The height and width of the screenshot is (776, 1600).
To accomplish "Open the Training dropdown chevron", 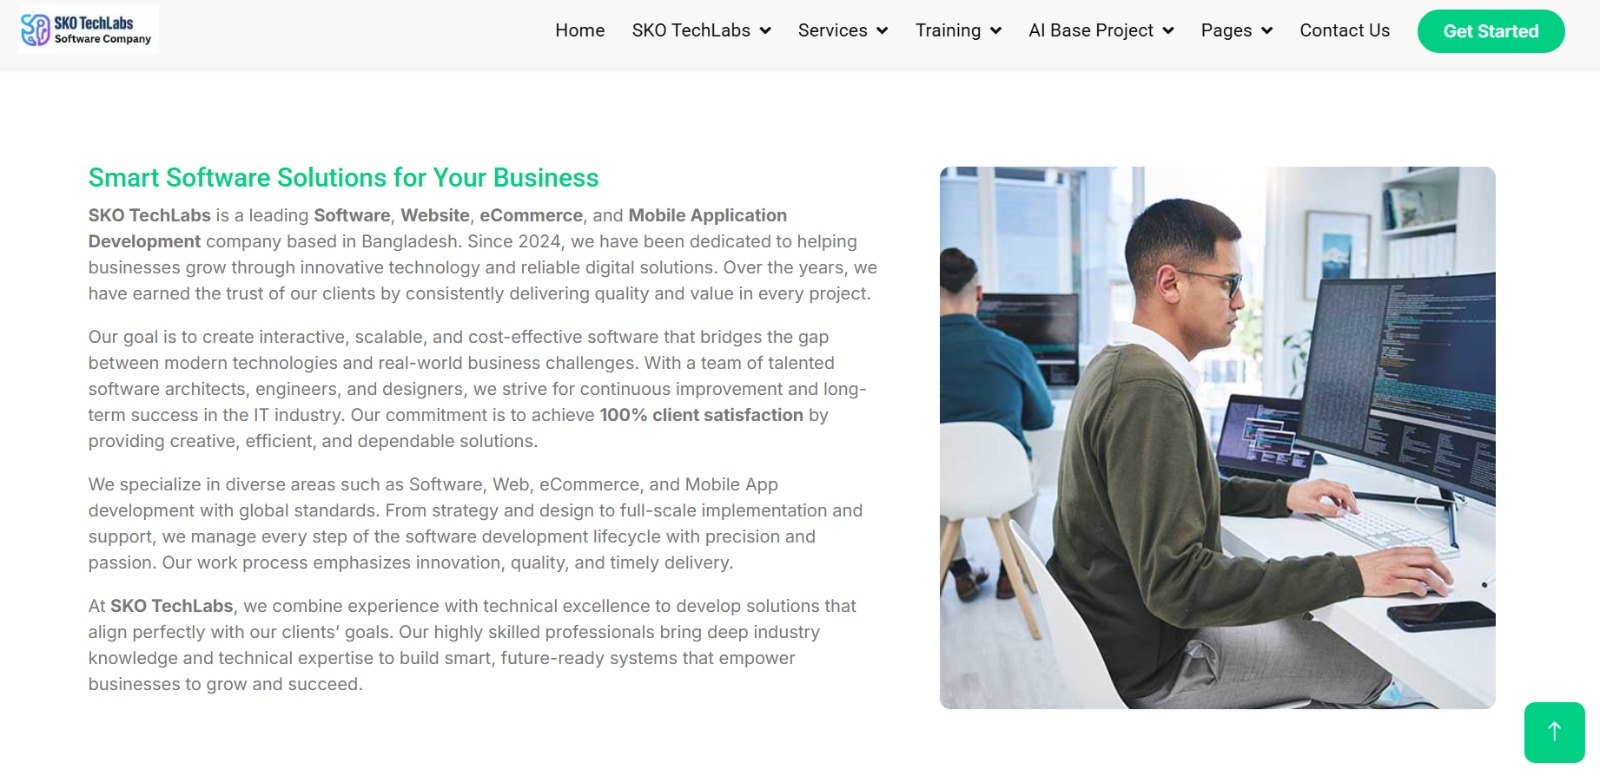I will coord(995,31).
